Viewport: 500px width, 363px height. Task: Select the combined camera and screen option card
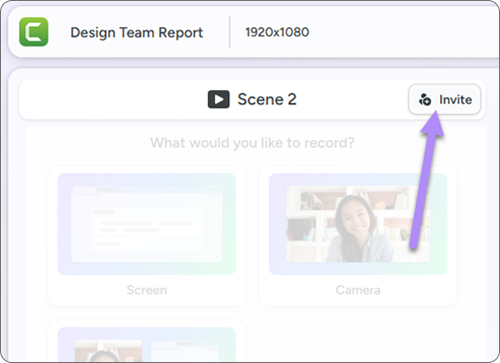147,341
